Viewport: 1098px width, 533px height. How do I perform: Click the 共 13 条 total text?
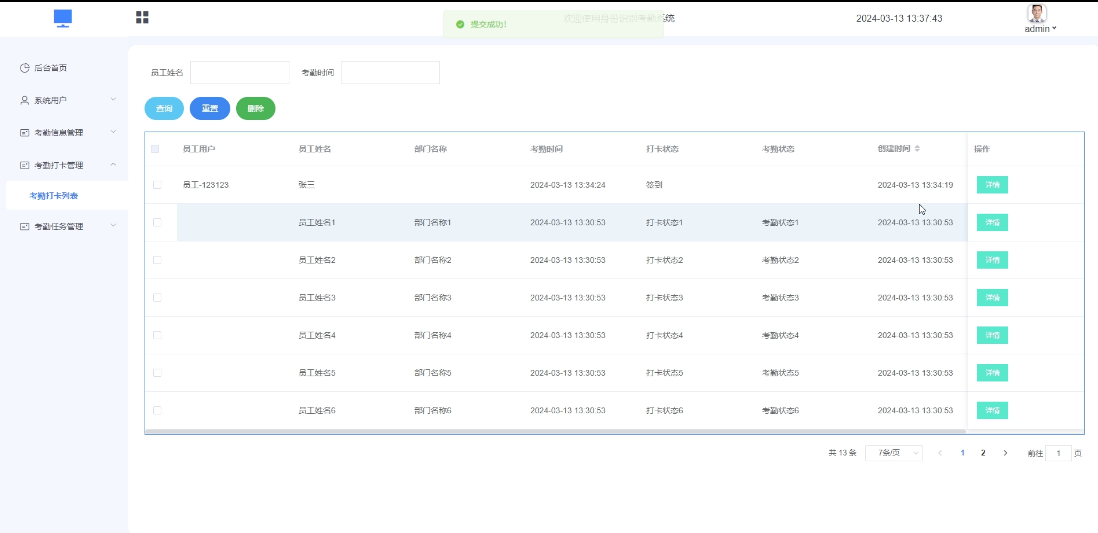842,453
